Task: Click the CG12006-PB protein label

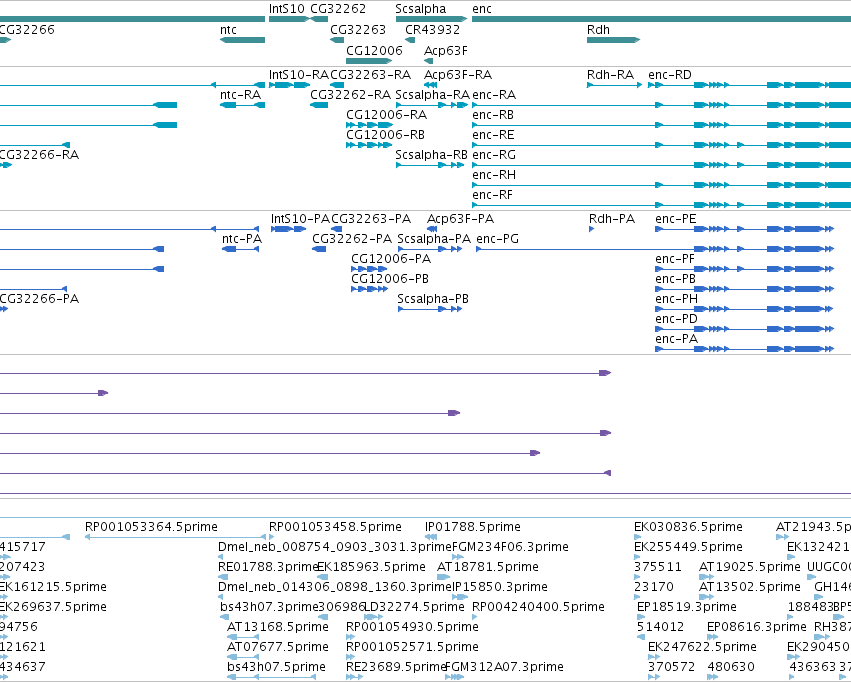Action: 390,279
